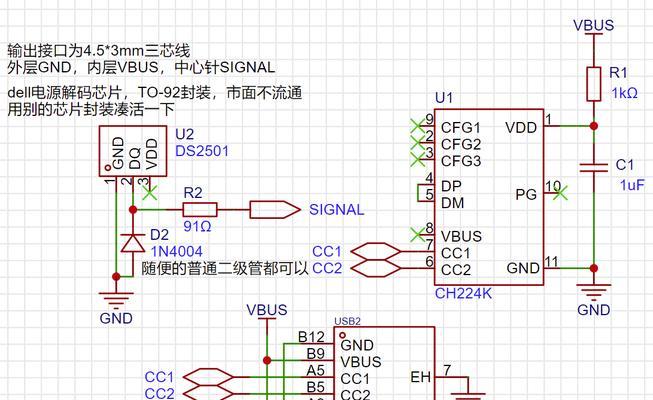Image resolution: width=653 pixels, height=400 pixels.
Task: Click the ground symbol below capacitor C1
Action: [594, 290]
